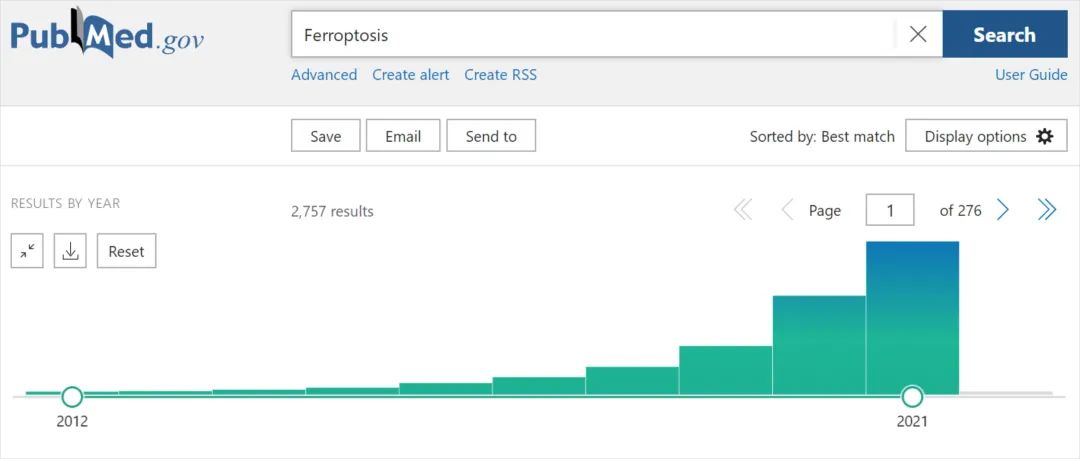Collapse the results by year chart
This screenshot has height=459, width=1080.
pyautogui.click(x=28, y=252)
